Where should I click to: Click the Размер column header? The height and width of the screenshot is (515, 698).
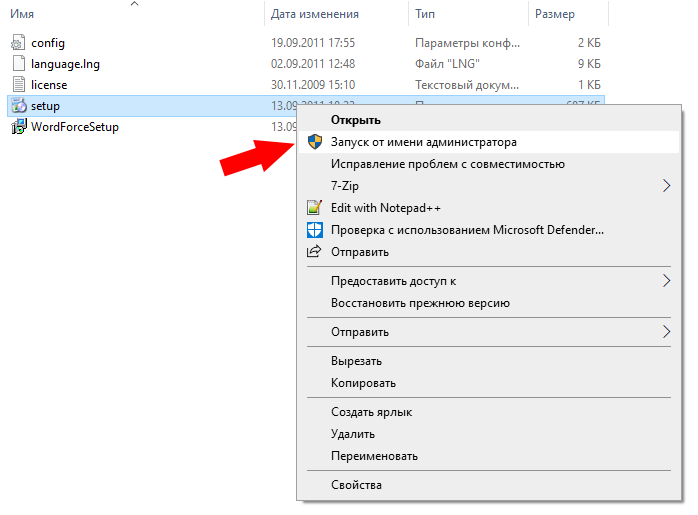point(555,15)
